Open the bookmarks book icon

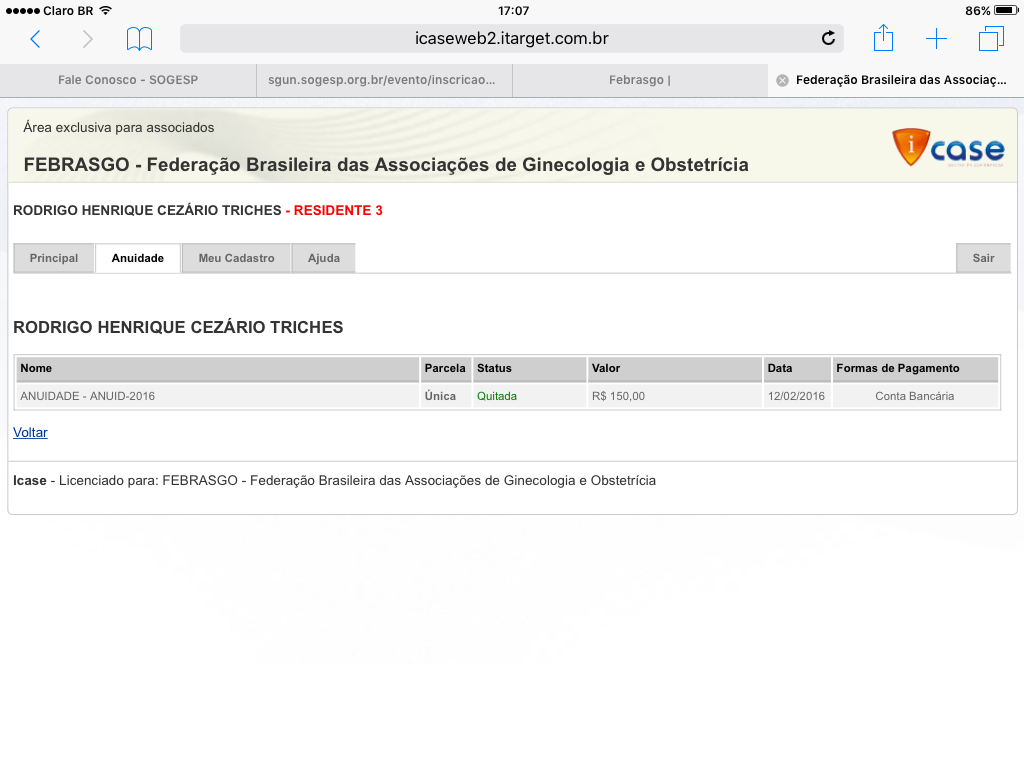[x=139, y=39]
